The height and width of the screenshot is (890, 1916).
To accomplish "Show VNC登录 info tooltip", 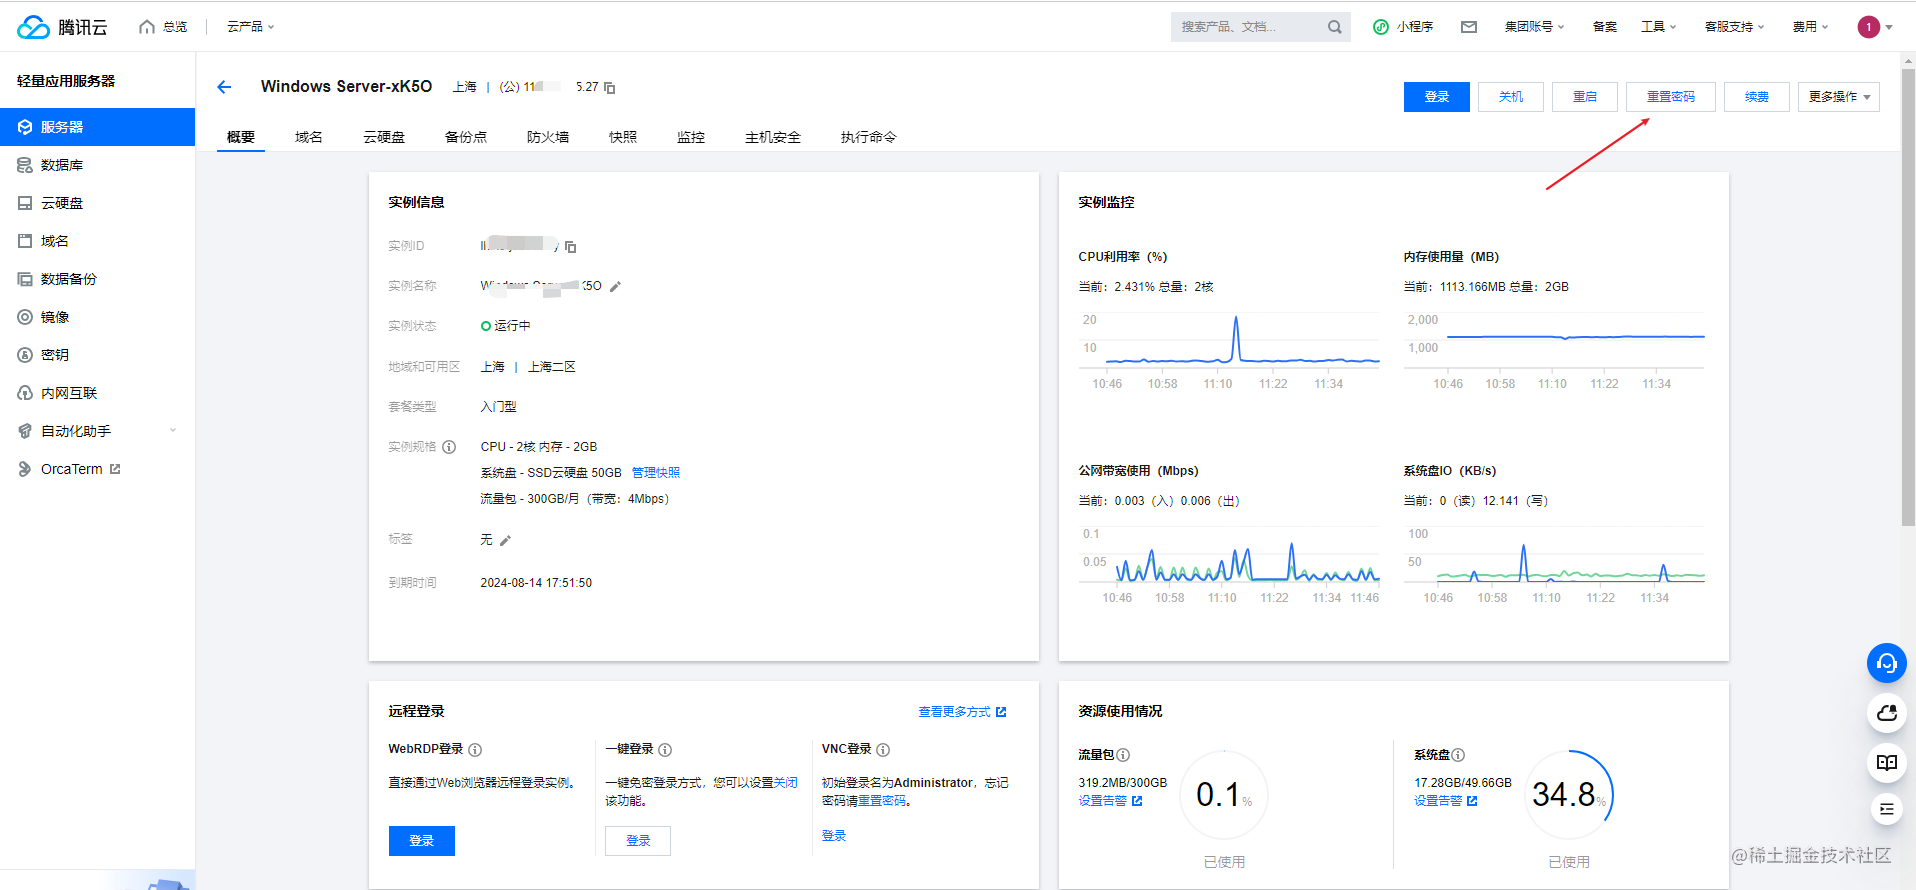I will 883,750.
